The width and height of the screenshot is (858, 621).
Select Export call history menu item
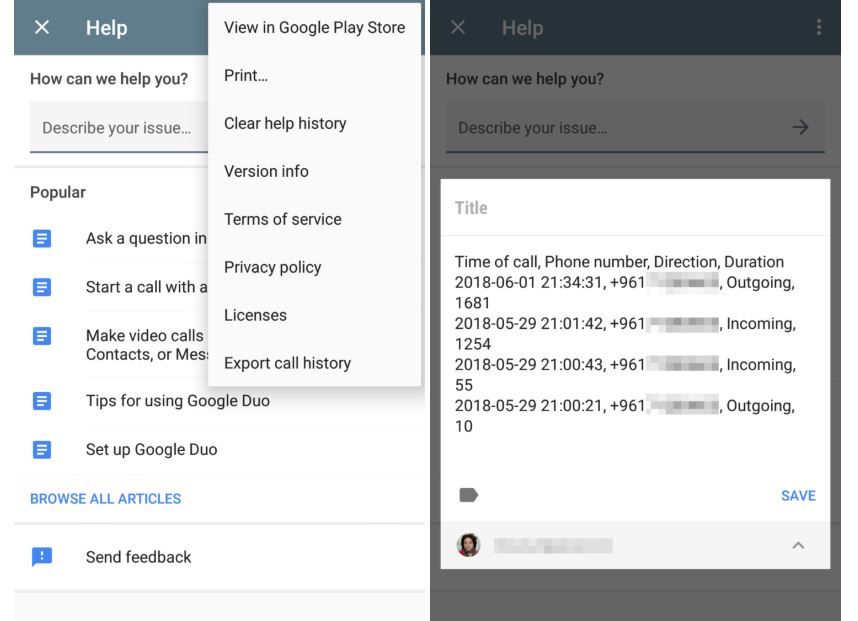click(x=287, y=363)
